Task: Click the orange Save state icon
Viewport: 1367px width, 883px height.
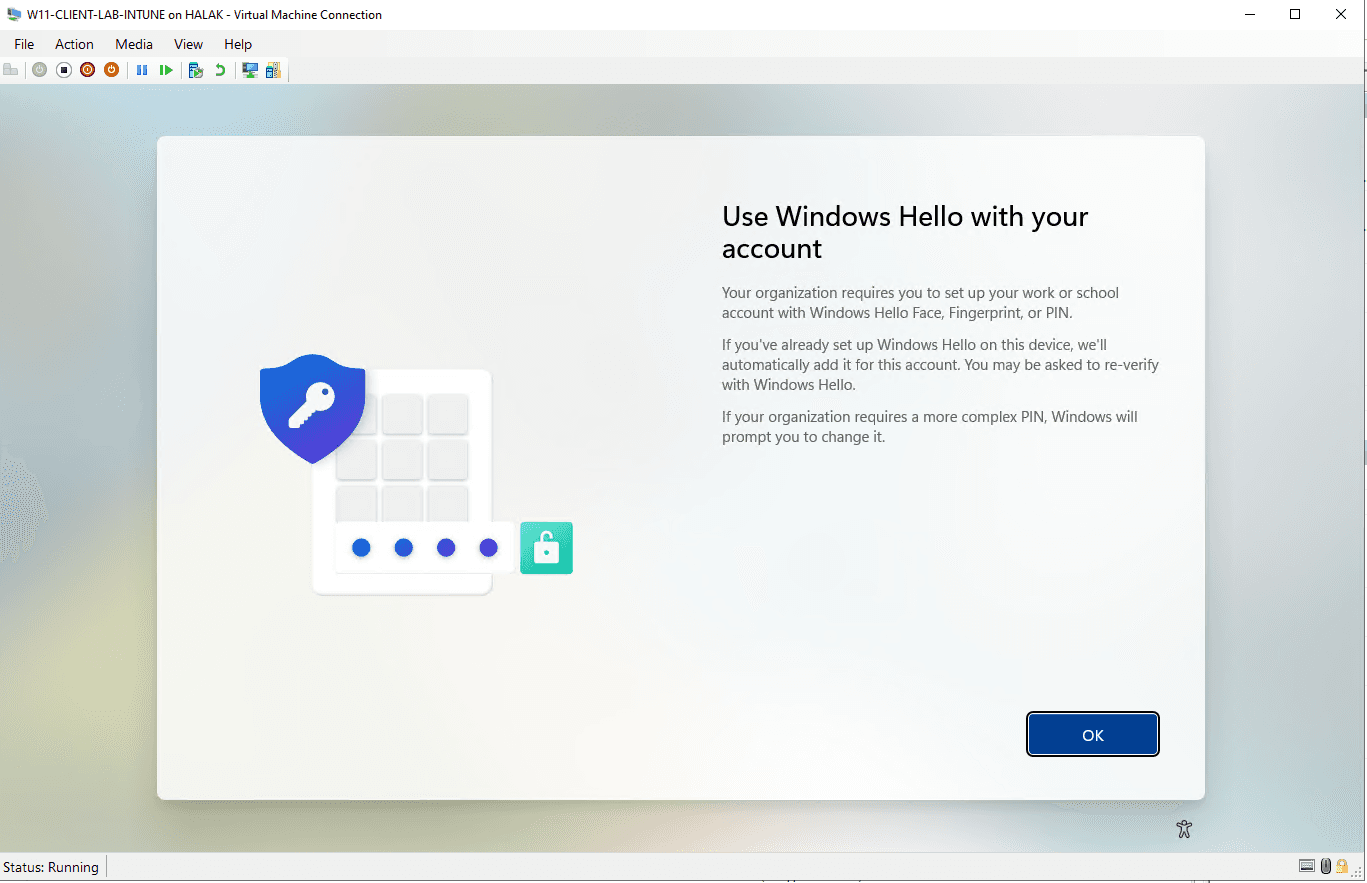Action: pos(112,70)
